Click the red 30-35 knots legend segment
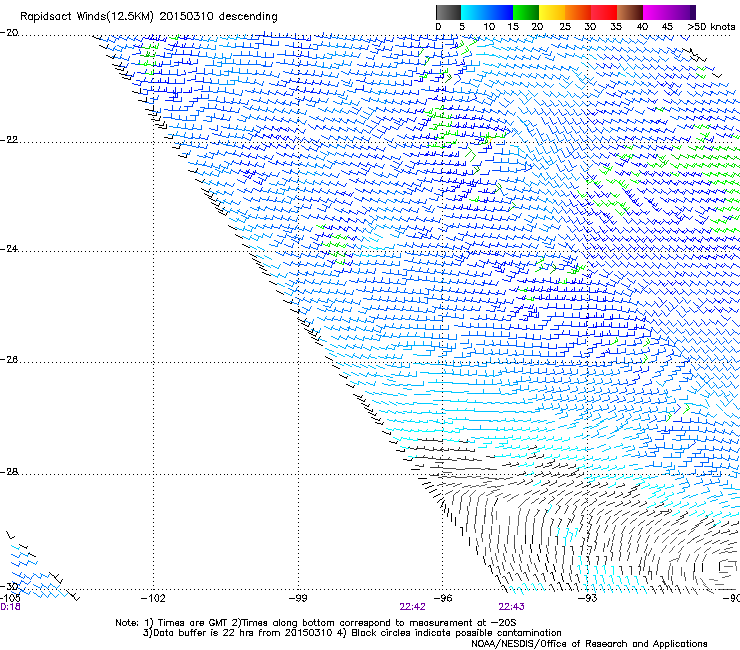Image resolution: width=740 pixels, height=650 pixels. 604,12
